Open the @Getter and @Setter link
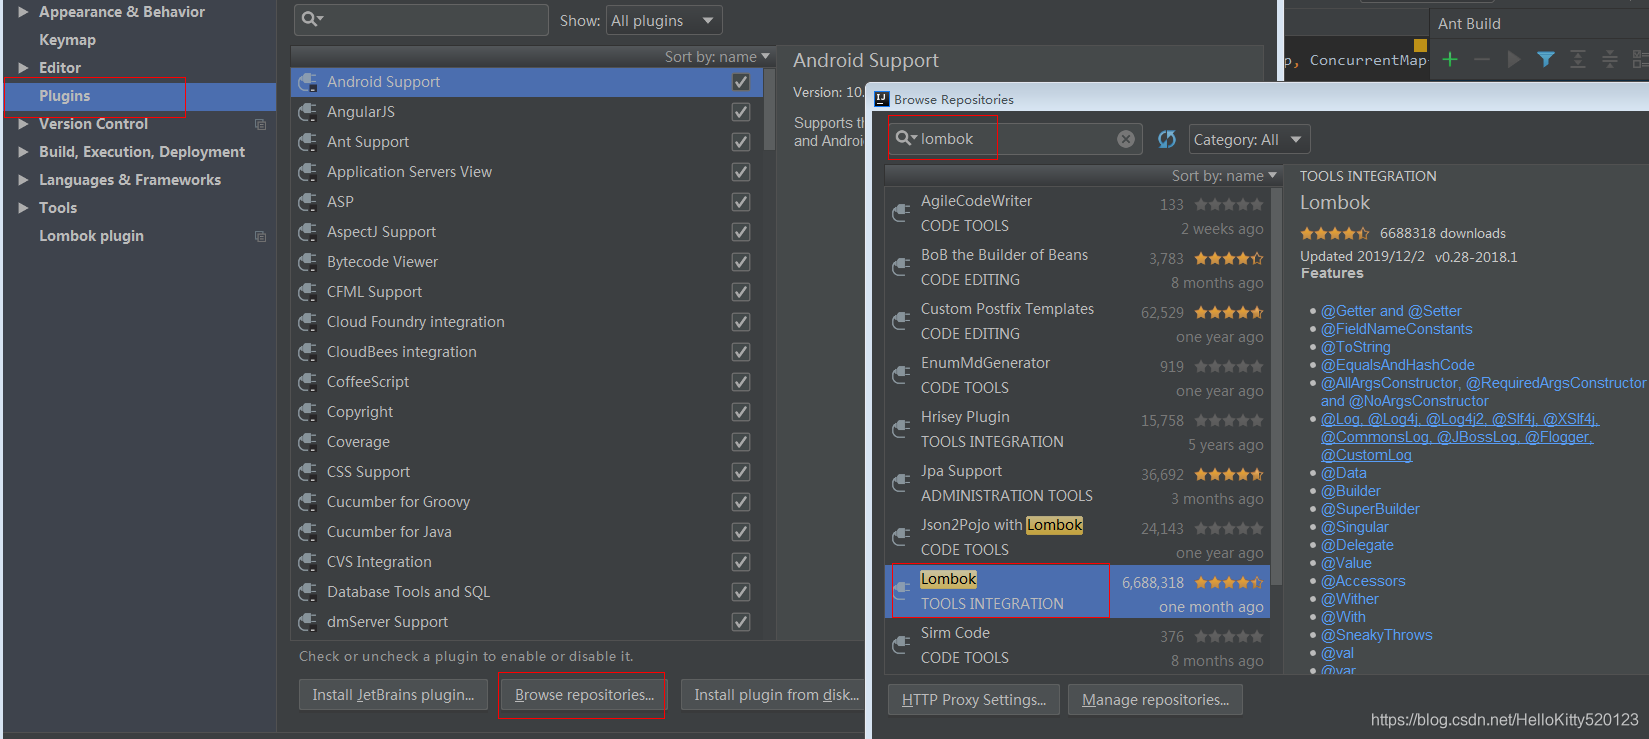Image resolution: width=1649 pixels, height=739 pixels. point(1391,311)
